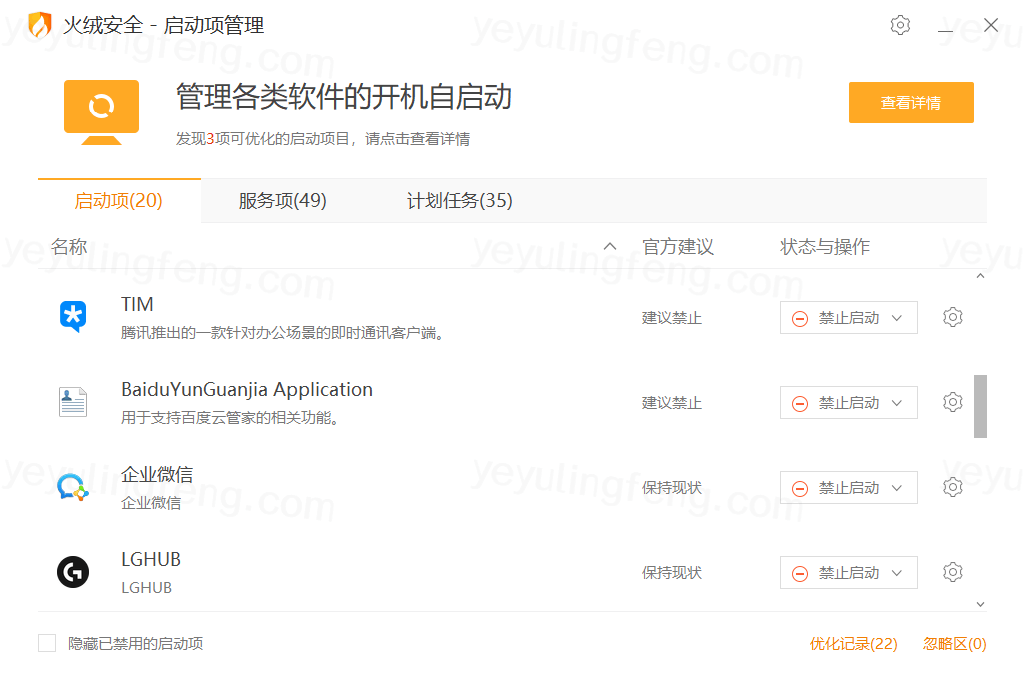Screen dimensions: 1025x675
Task: Click the list scrollbar thumb
Action: 980,406
